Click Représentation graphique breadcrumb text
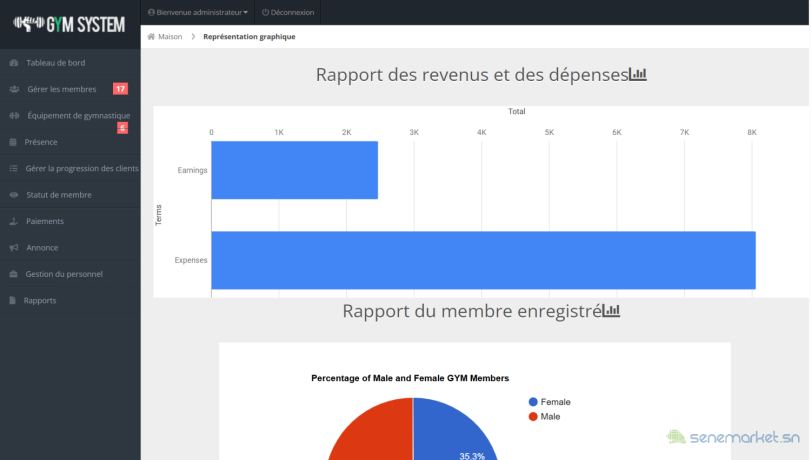 (249, 36)
